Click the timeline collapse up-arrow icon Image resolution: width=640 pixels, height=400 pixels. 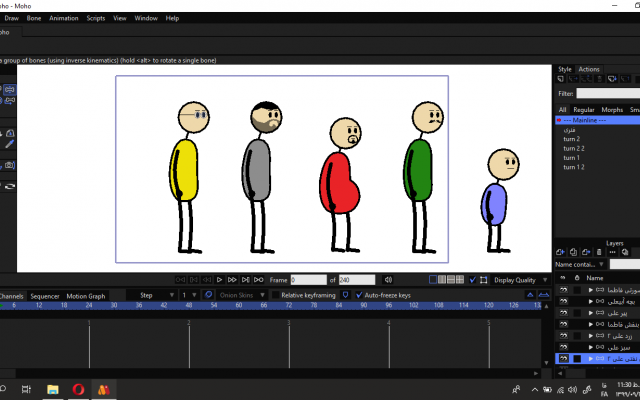click(530, 295)
